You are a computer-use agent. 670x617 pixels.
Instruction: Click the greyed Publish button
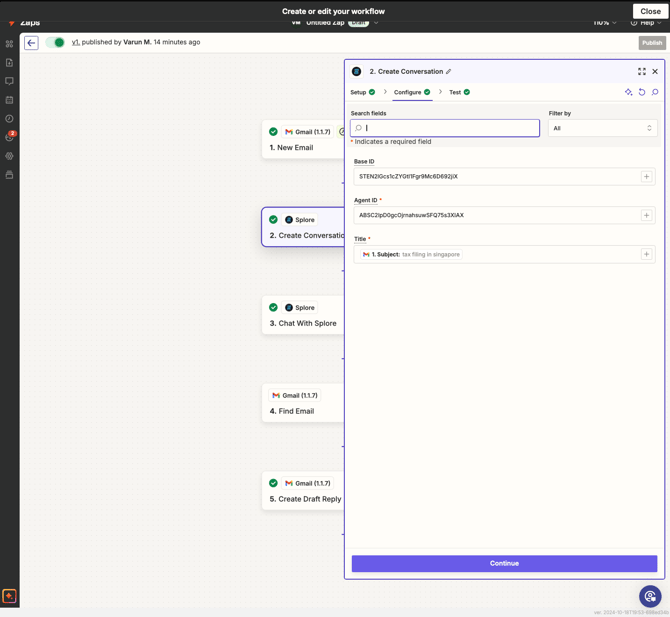652,43
